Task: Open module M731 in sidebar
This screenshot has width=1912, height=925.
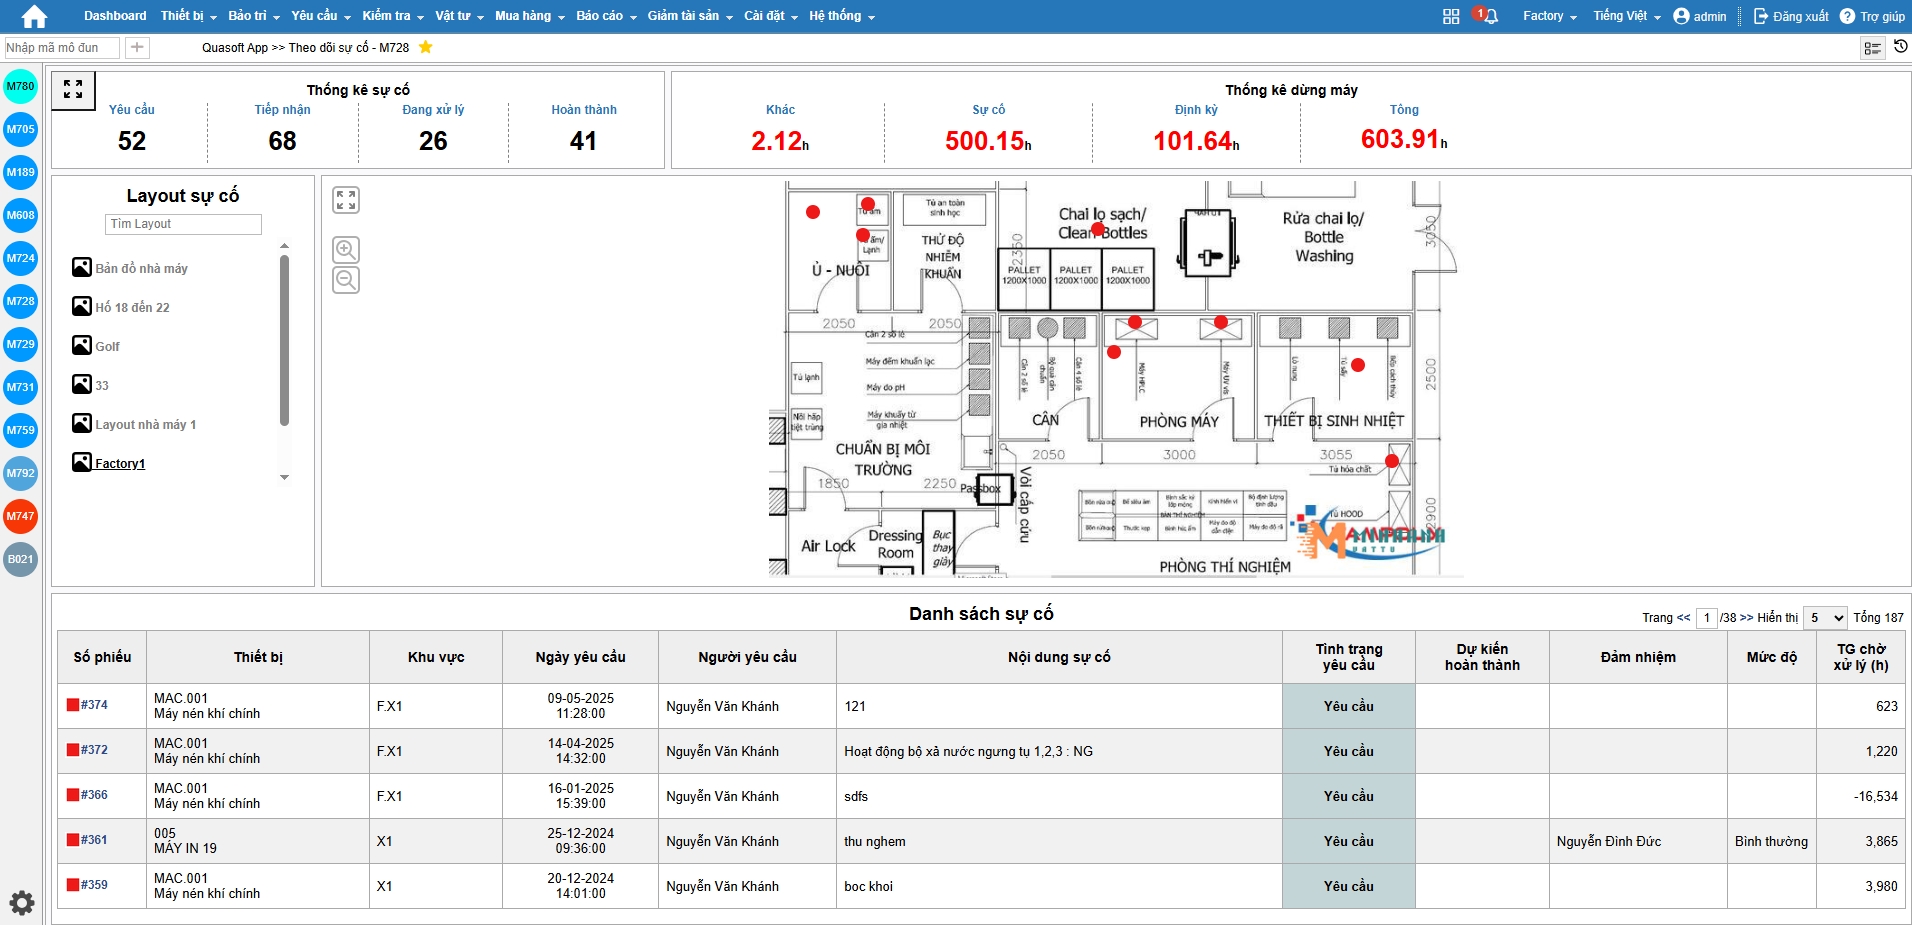Action: 20,387
